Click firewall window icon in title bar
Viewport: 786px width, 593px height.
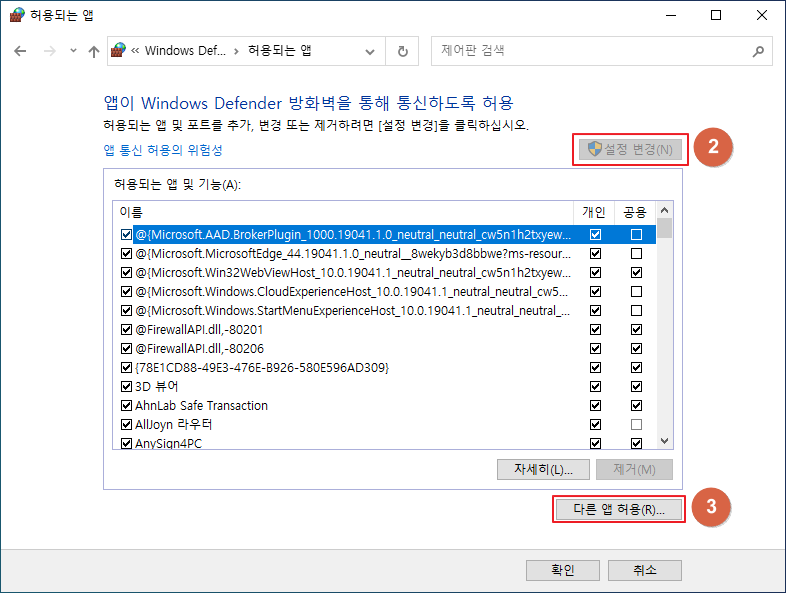(17, 15)
